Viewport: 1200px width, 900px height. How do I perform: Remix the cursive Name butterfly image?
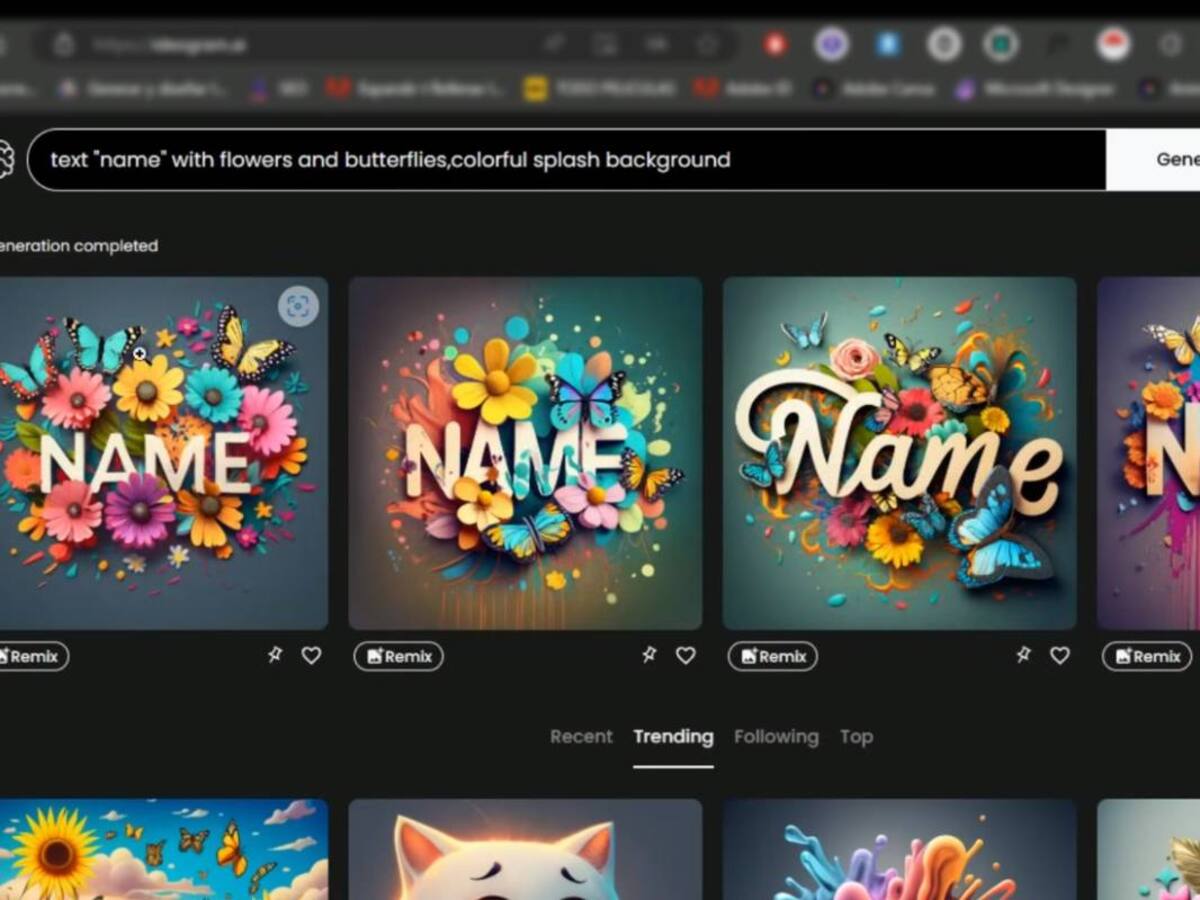coord(772,656)
